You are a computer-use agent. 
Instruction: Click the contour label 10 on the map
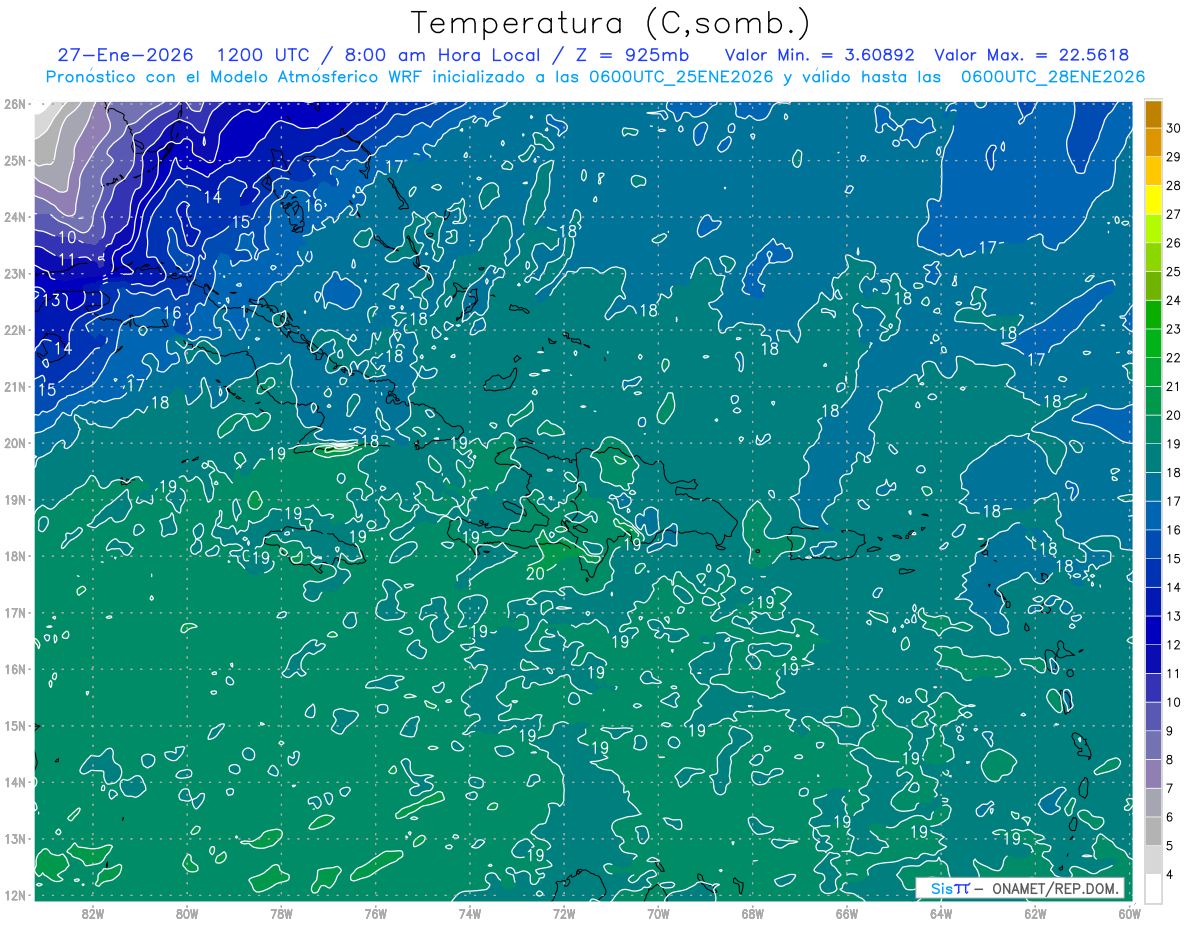pyautogui.click(x=67, y=237)
